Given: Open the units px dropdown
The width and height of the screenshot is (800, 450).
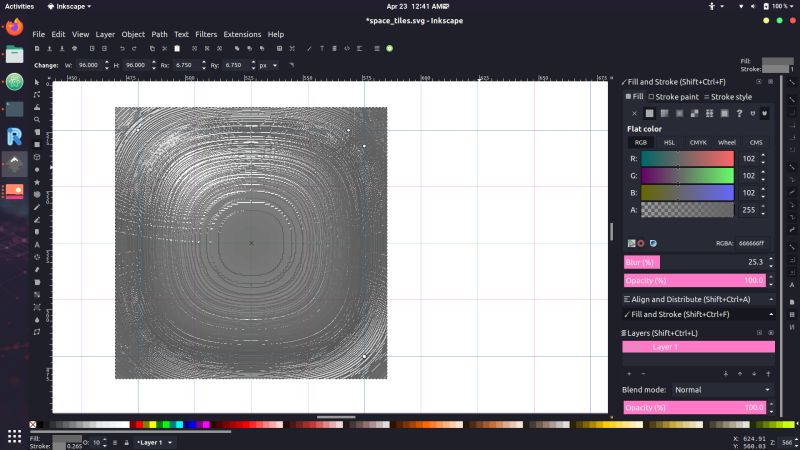Looking at the screenshot, I should pyautogui.click(x=269, y=65).
